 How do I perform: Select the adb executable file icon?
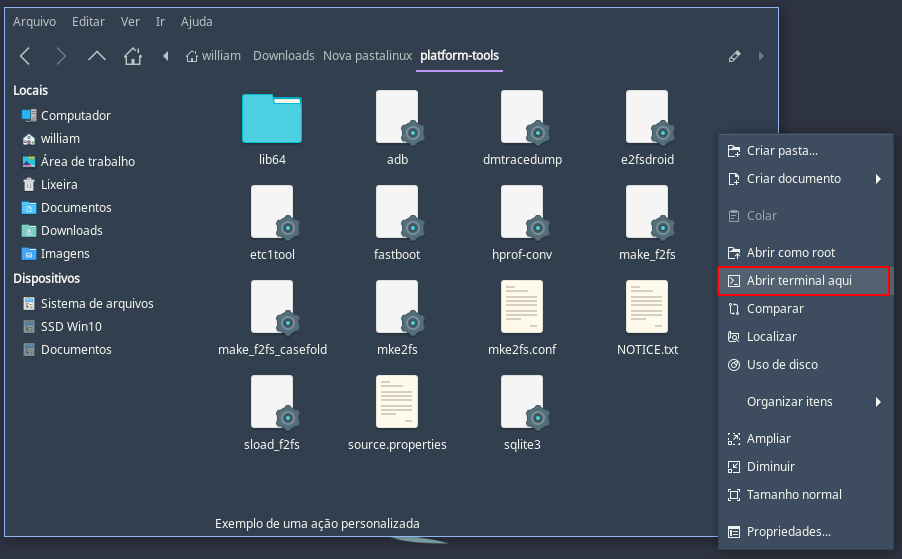pos(400,117)
